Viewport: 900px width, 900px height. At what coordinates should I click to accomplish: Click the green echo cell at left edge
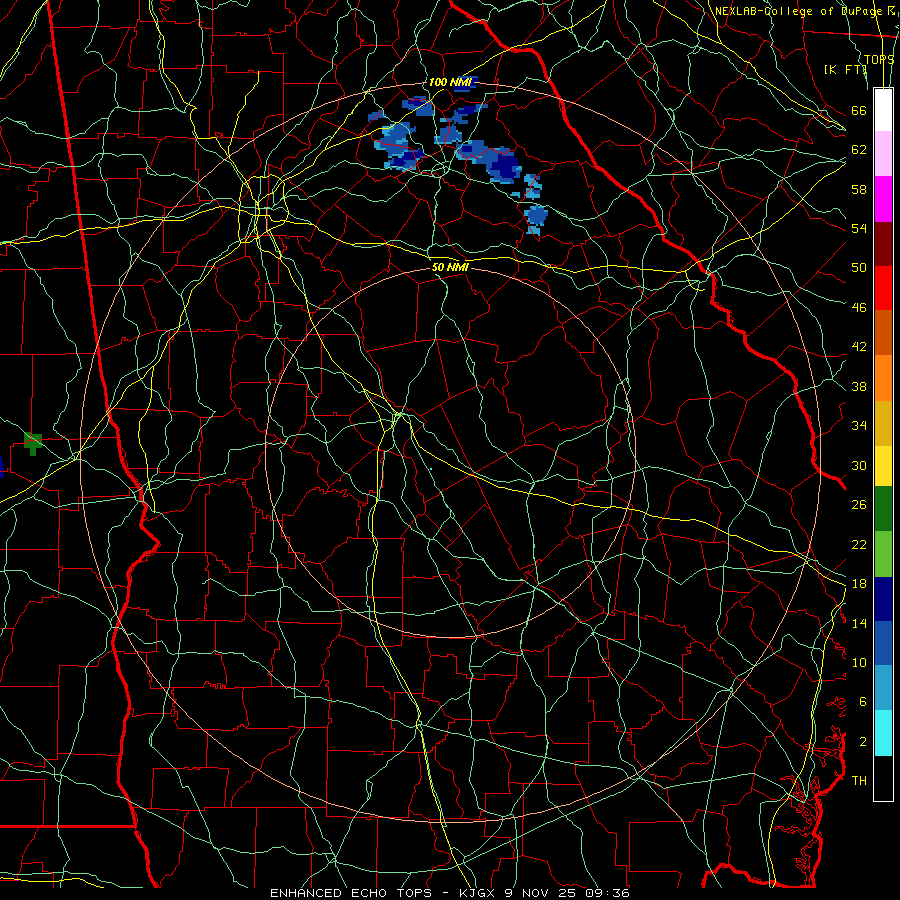(x=33, y=443)
